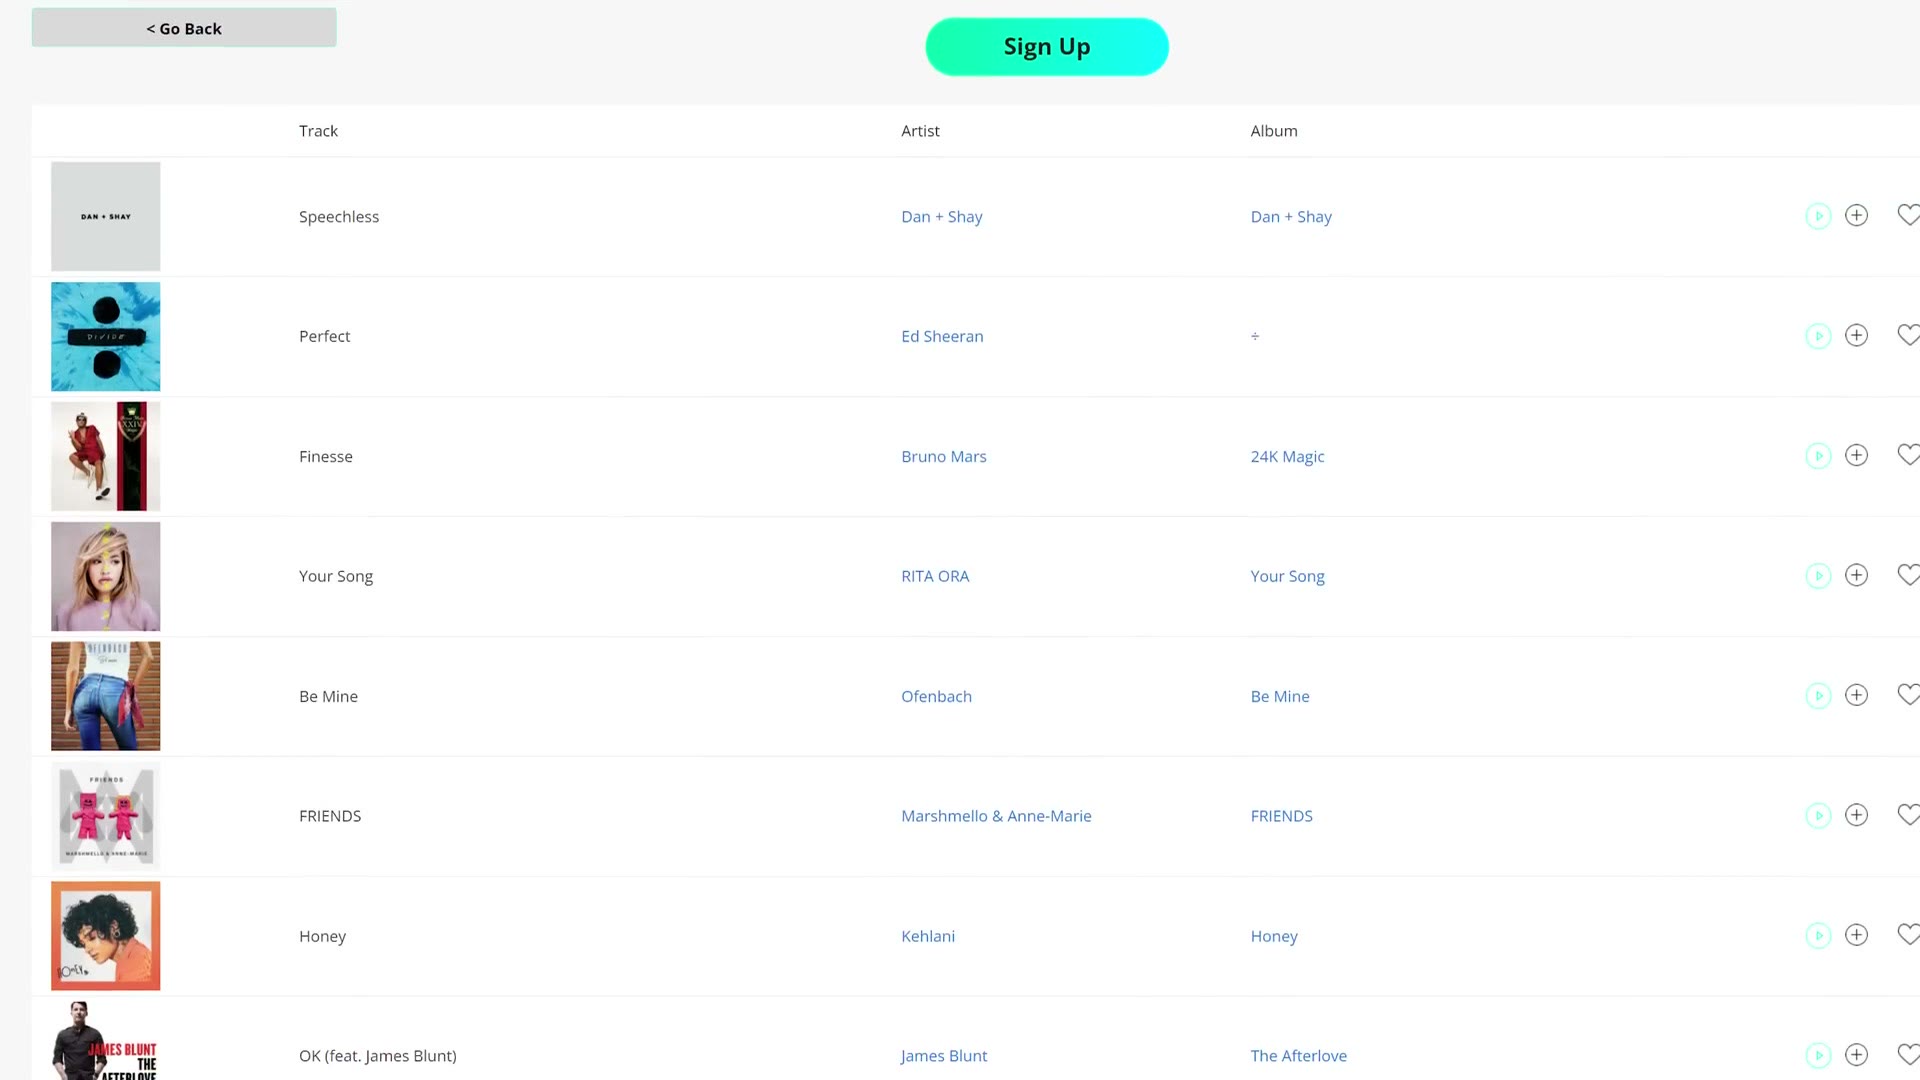
Task: Favorite Honey with the heart icon
Action: coord(1908,935)
